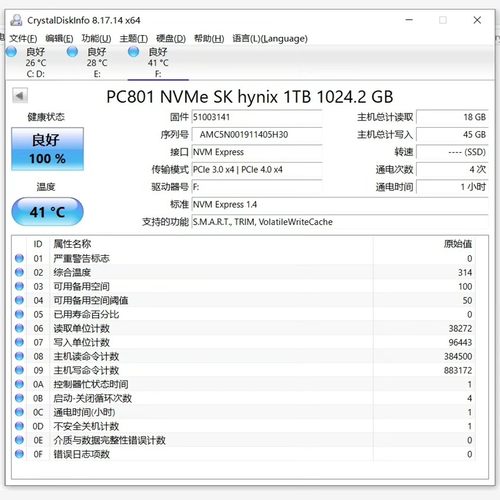This screenshot has width=500, height=500.
Task: Select the 不安全关机计数 attribute name
Action: 86,426
